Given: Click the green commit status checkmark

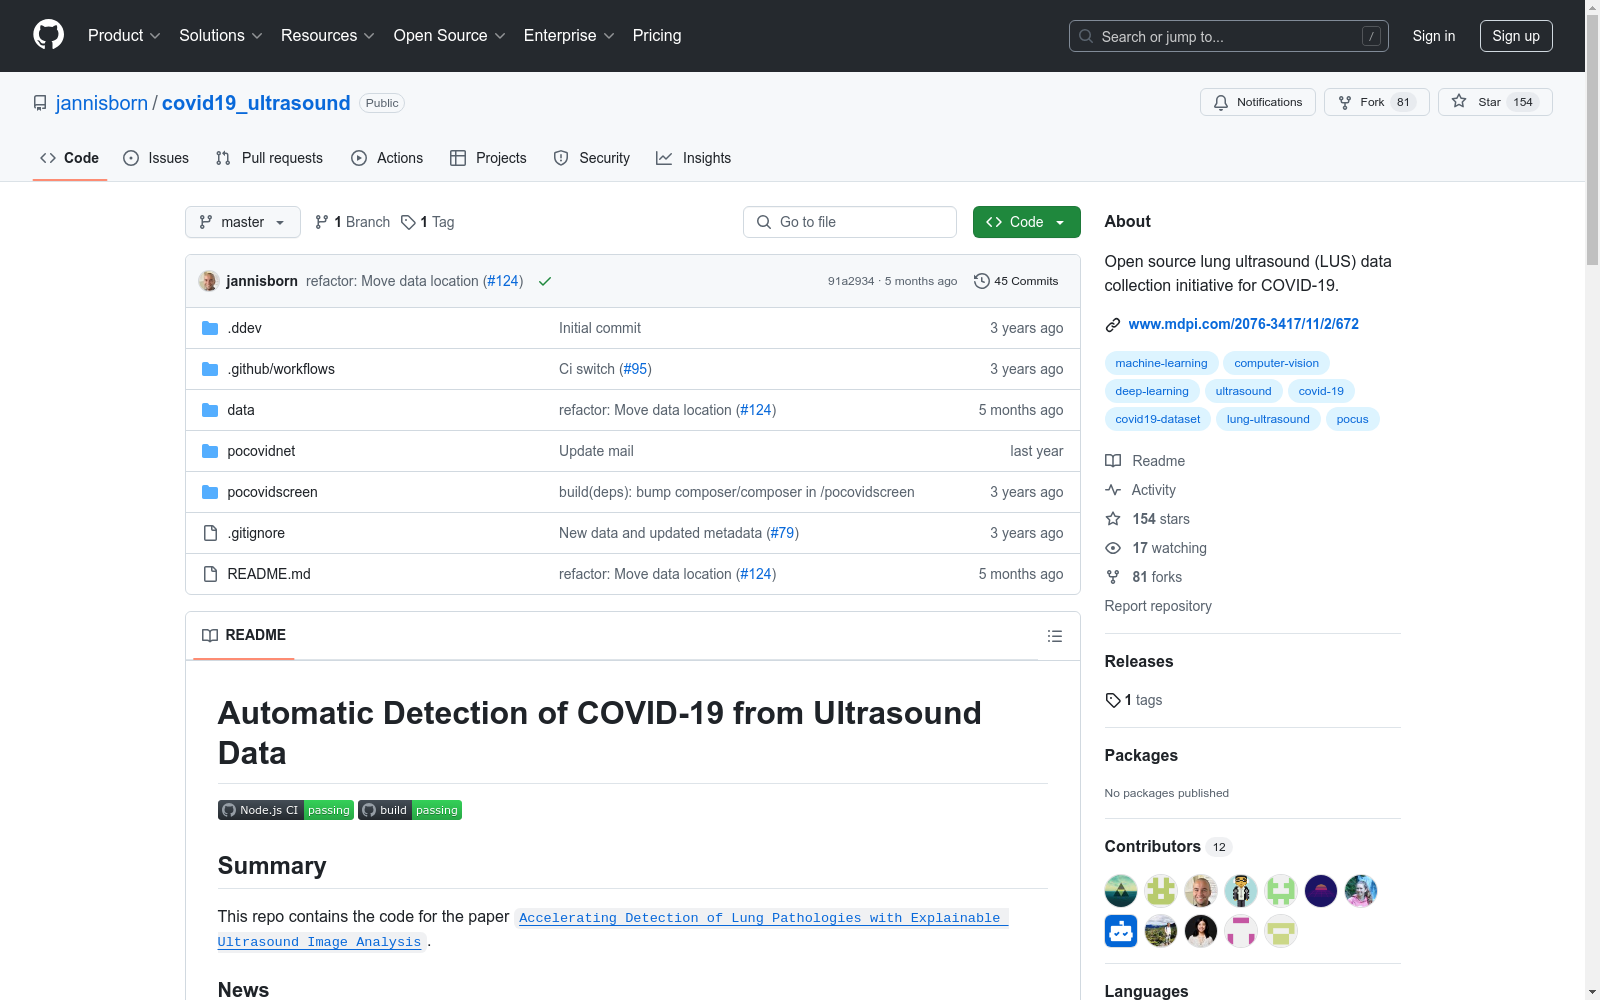Looking at the screenshot, I should pos(545,281).
